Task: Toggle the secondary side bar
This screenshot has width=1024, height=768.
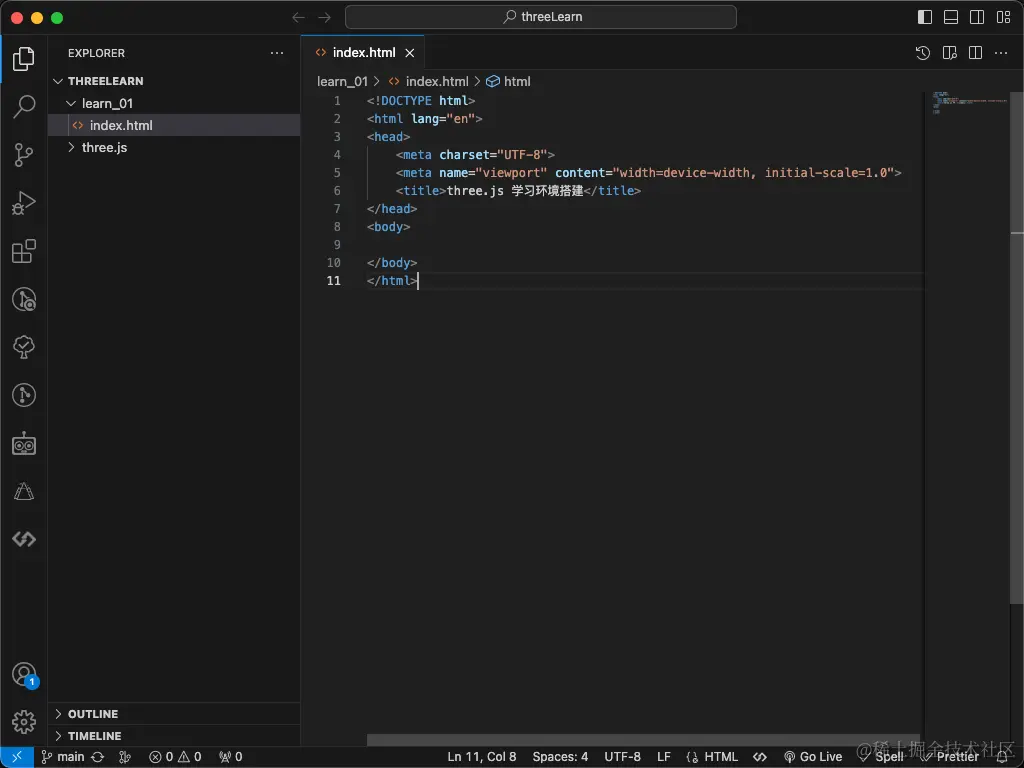Action: (977, 17)
